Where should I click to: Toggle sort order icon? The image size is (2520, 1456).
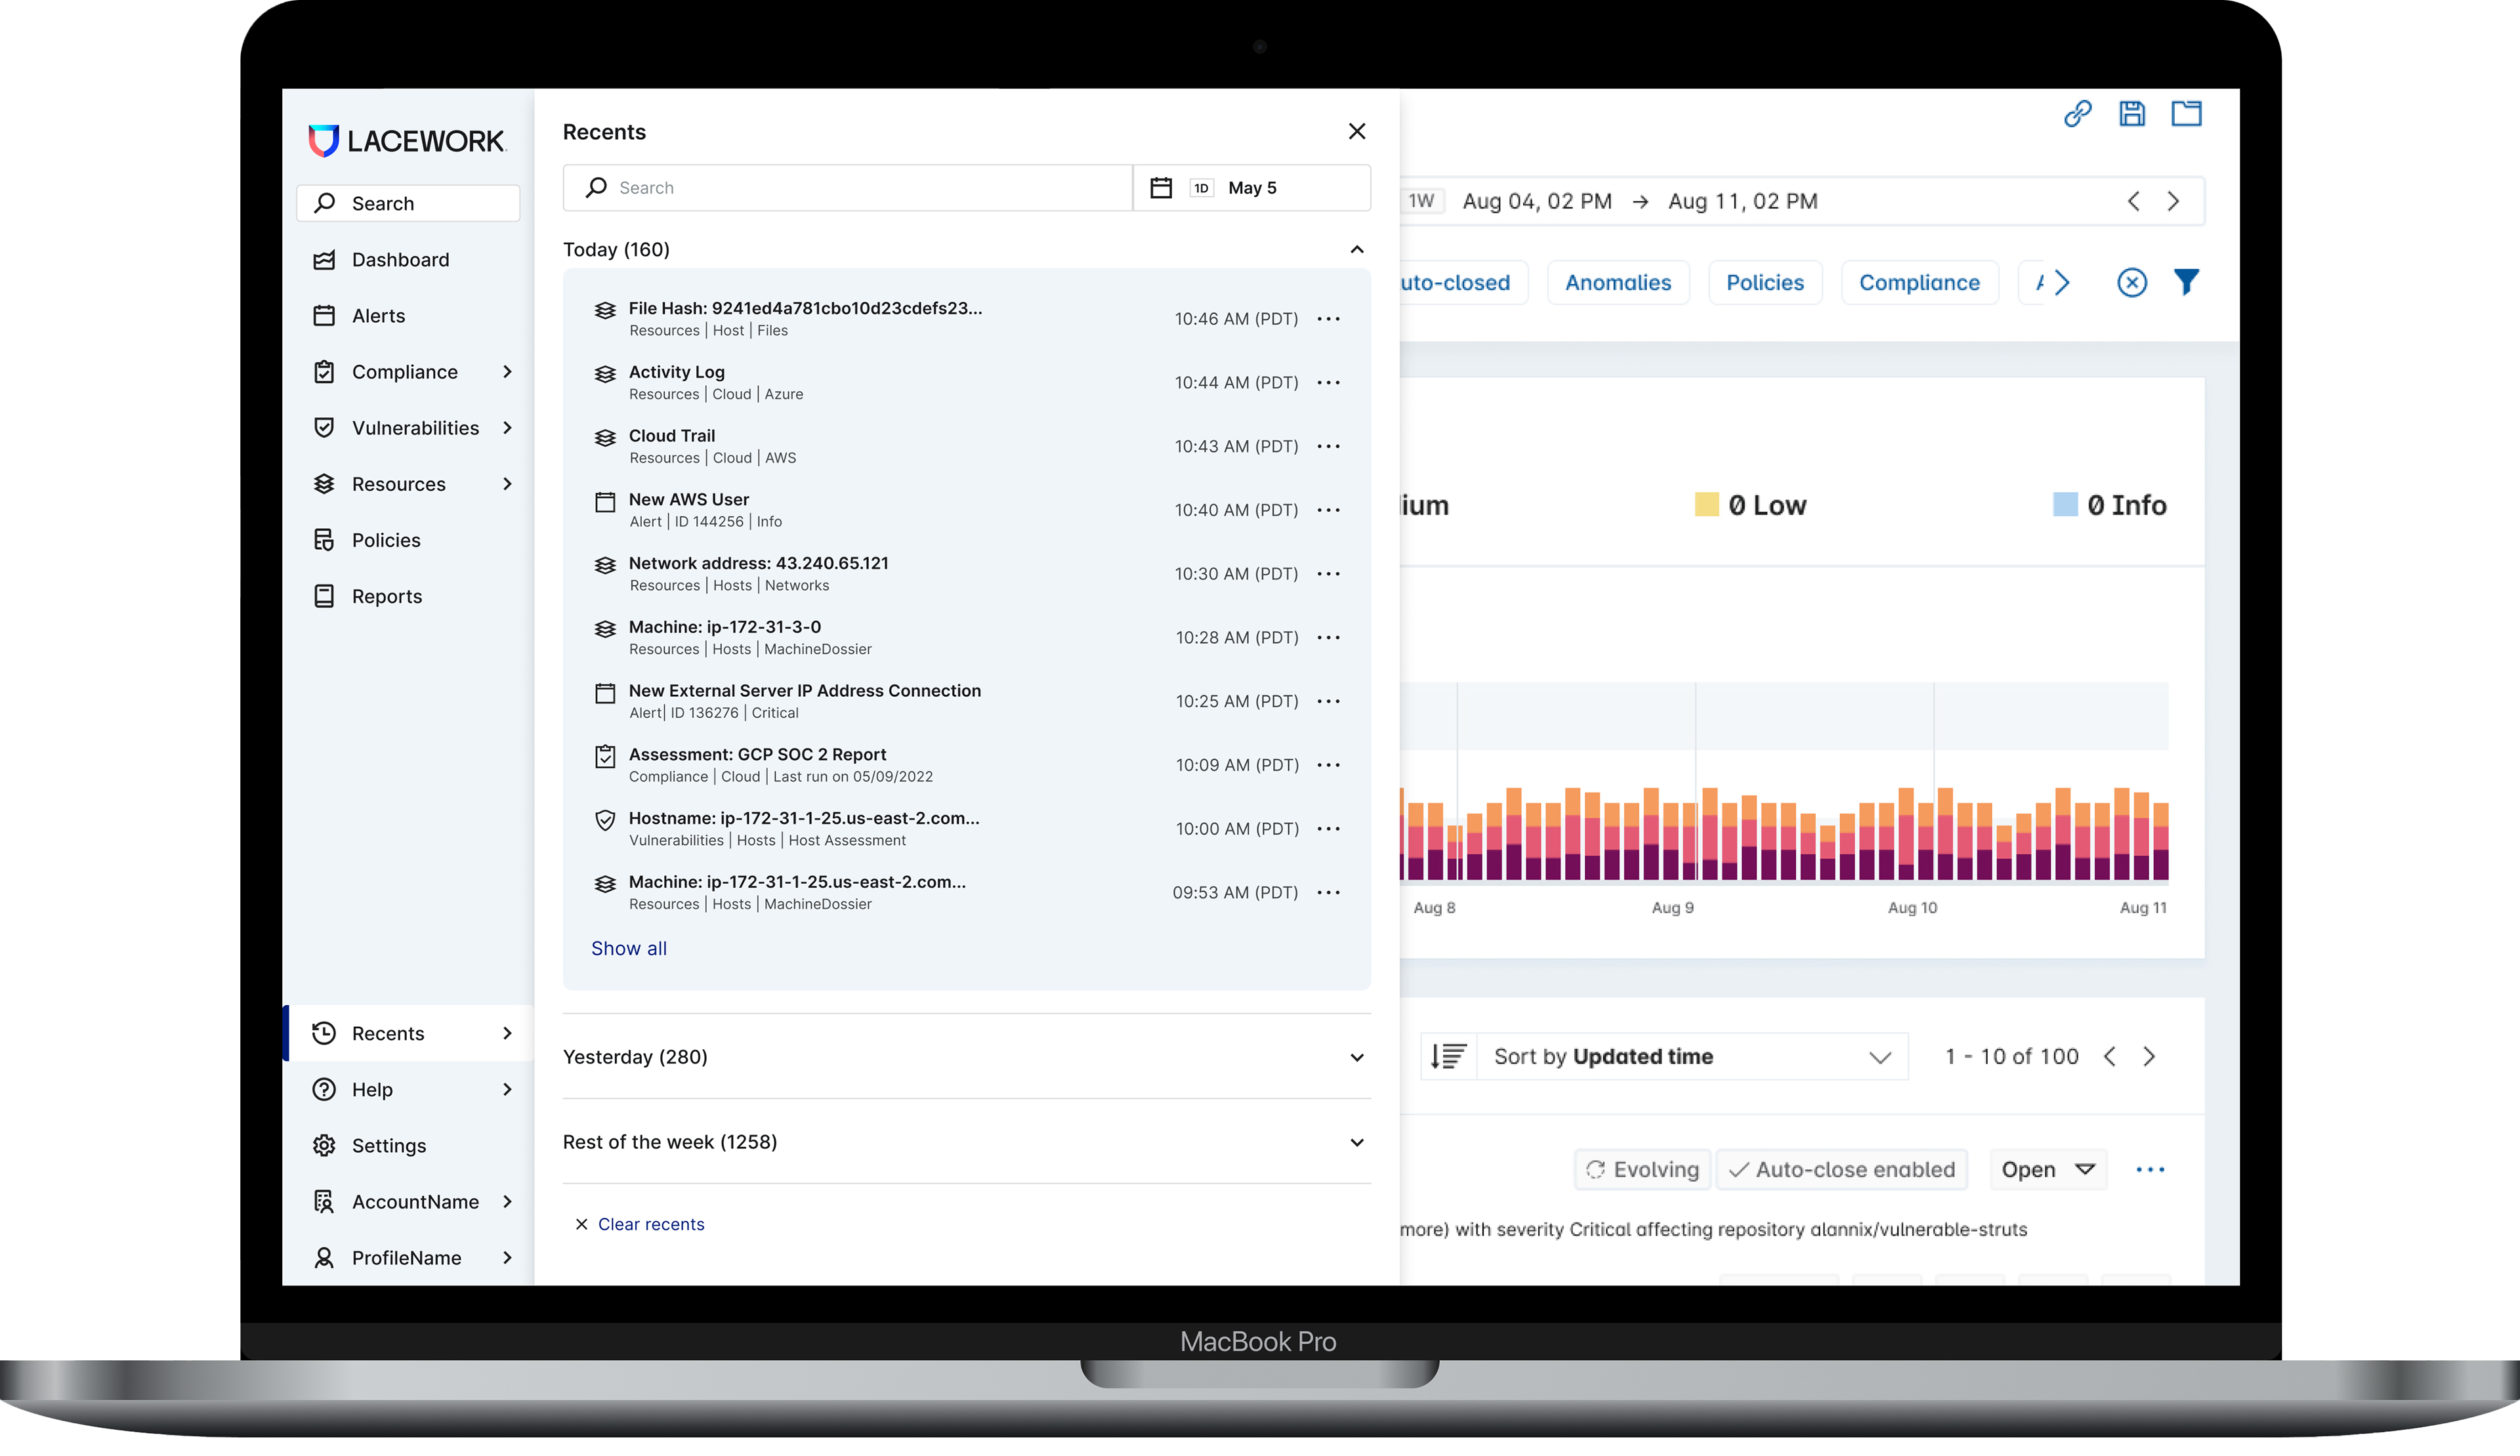click(x=1448, y=1057)
